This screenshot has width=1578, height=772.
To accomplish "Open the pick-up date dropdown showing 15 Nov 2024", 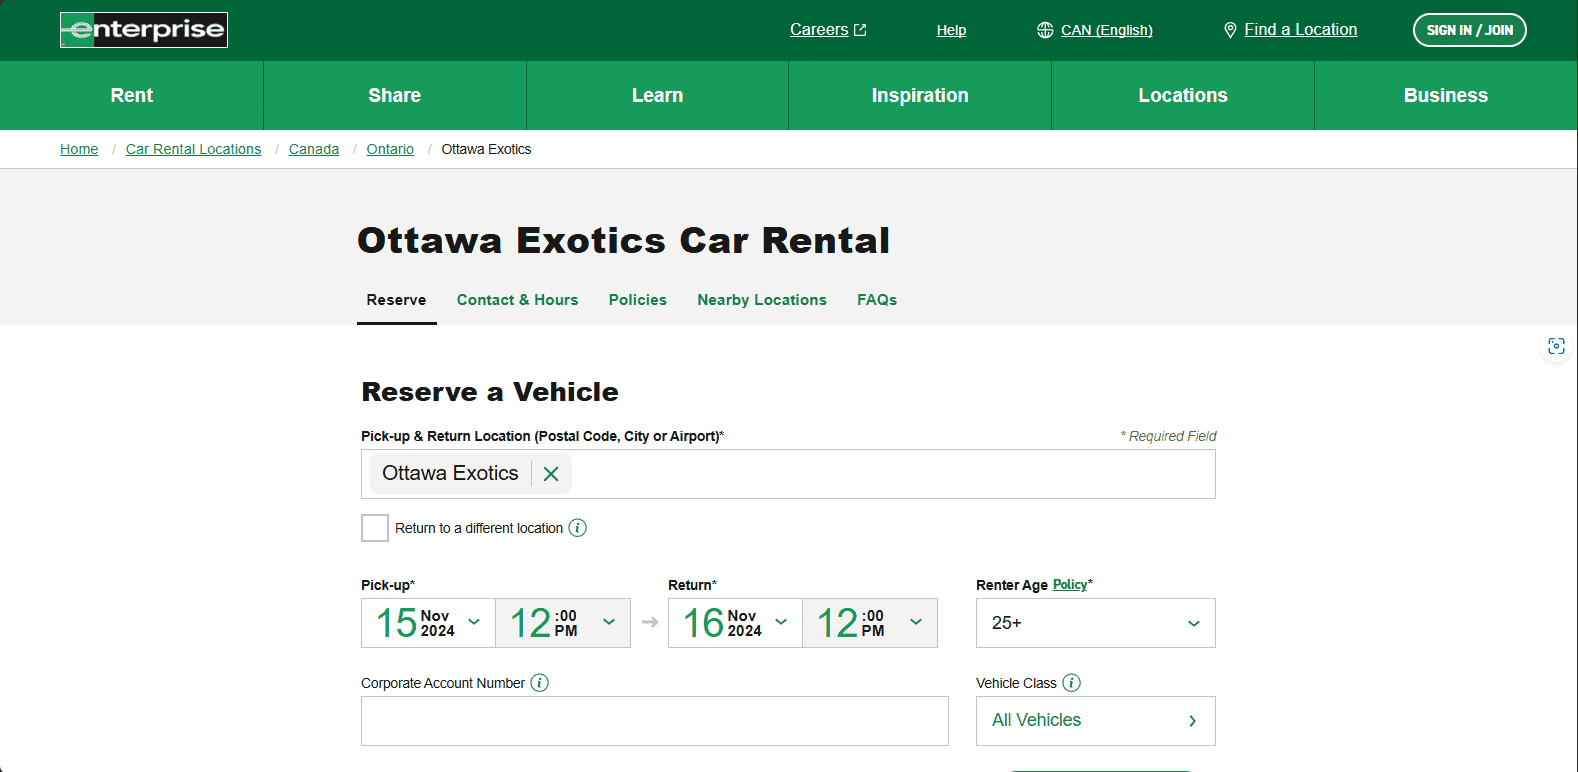I will [428, 623].
